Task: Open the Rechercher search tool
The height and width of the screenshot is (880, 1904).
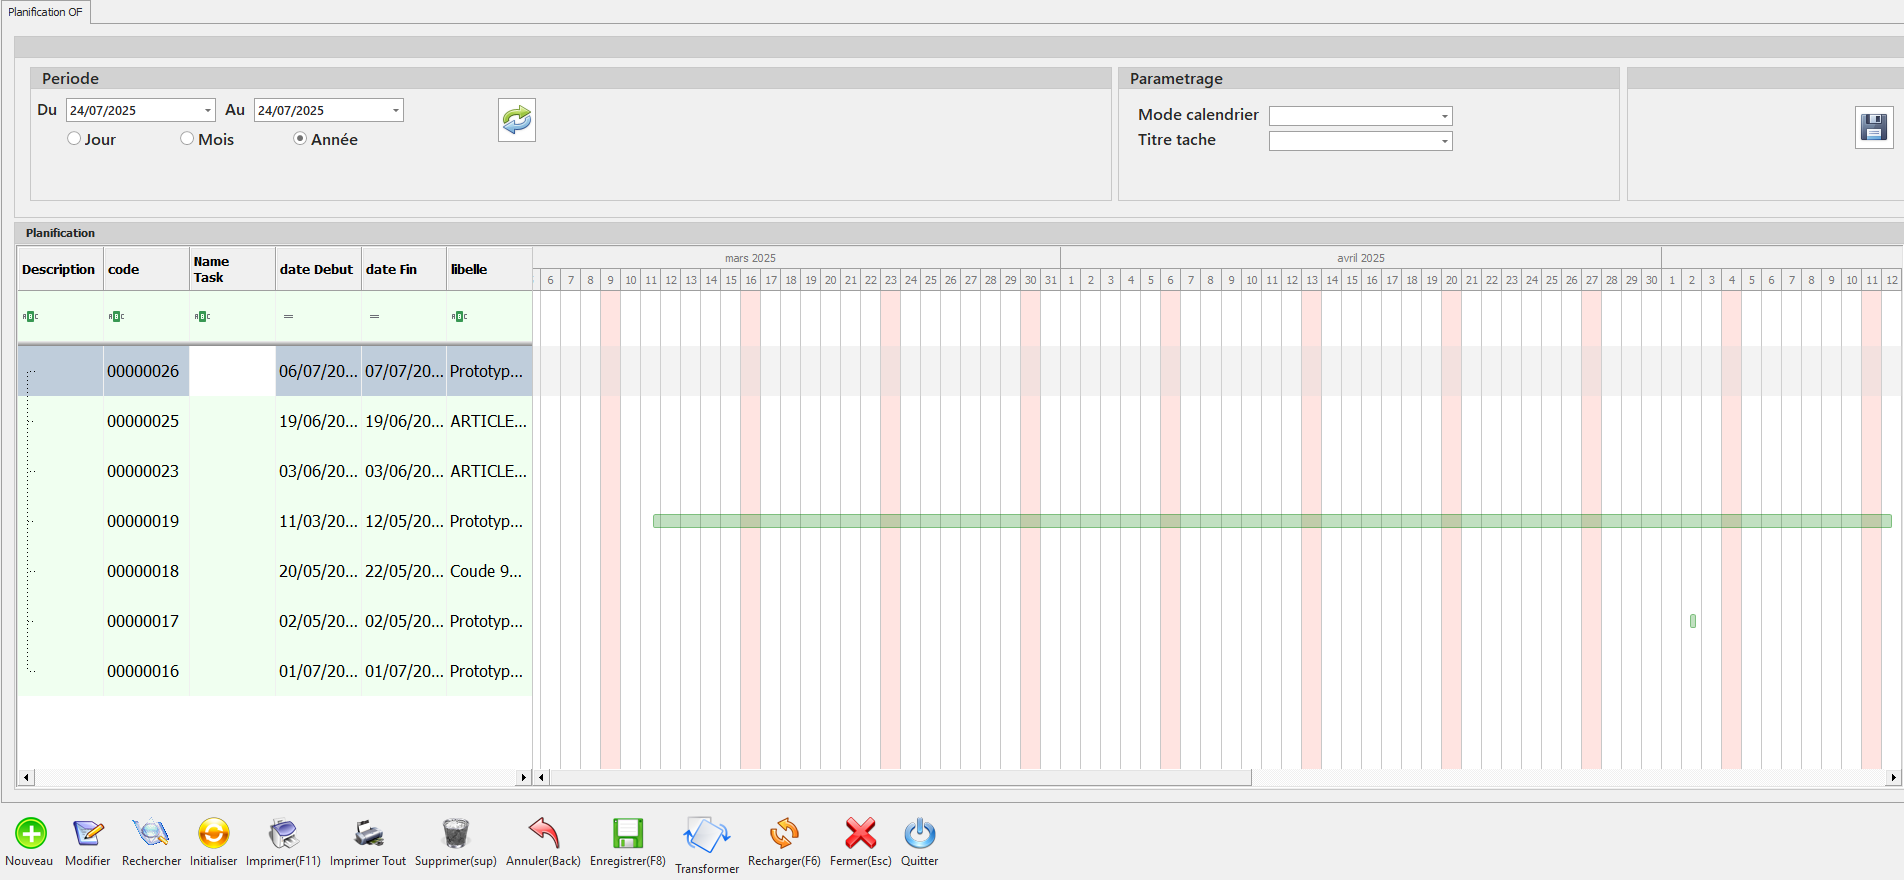Action: (151, 833)
